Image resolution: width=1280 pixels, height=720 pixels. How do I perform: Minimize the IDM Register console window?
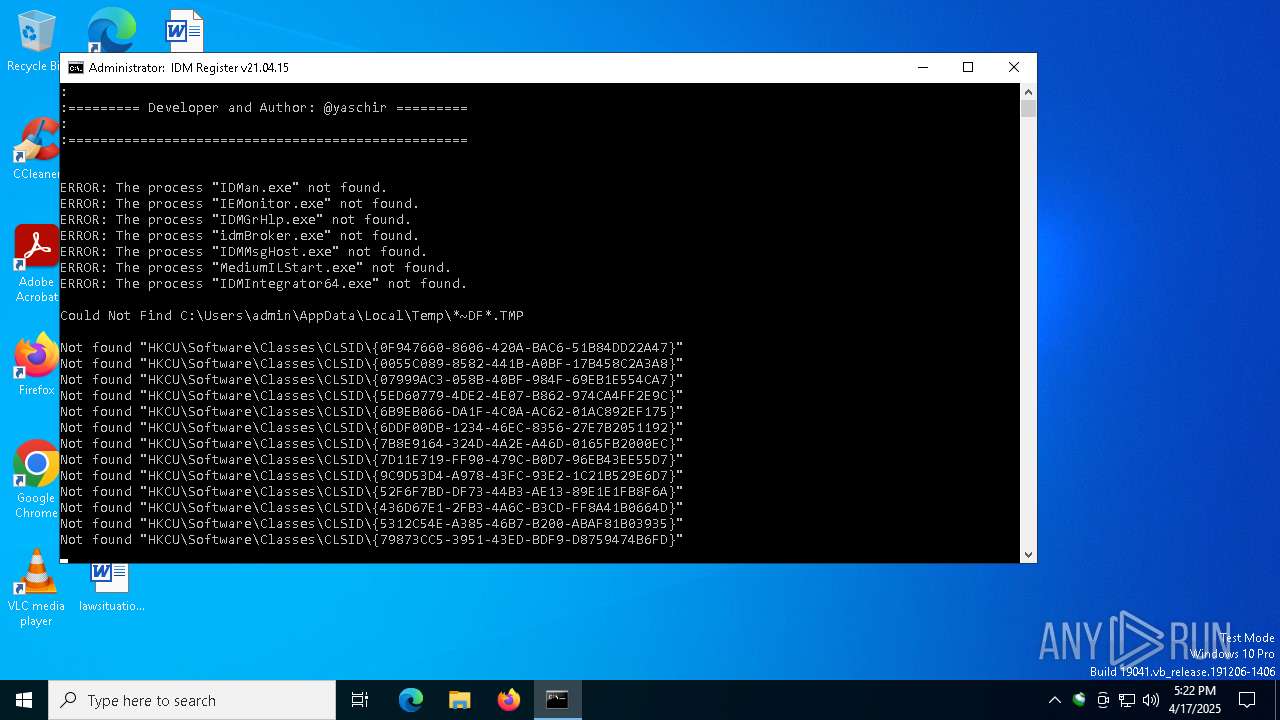pyautogui.click(x=922, y=68)
